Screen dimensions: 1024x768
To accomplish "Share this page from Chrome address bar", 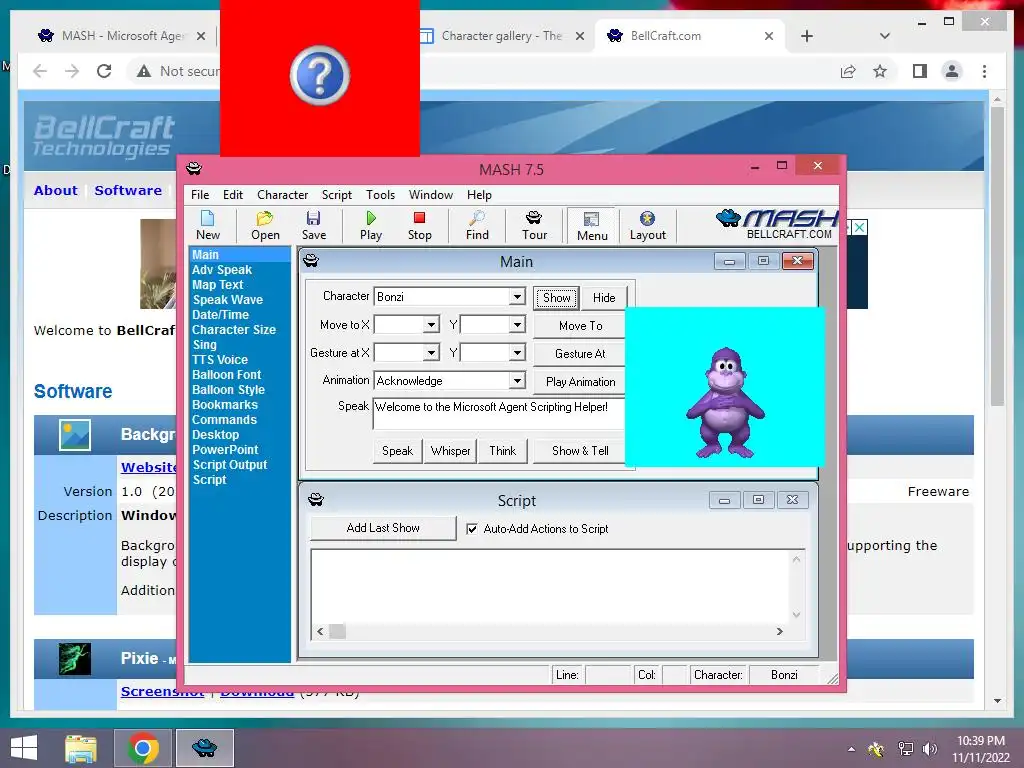I will pyautogui.click(x=848, y=71).
